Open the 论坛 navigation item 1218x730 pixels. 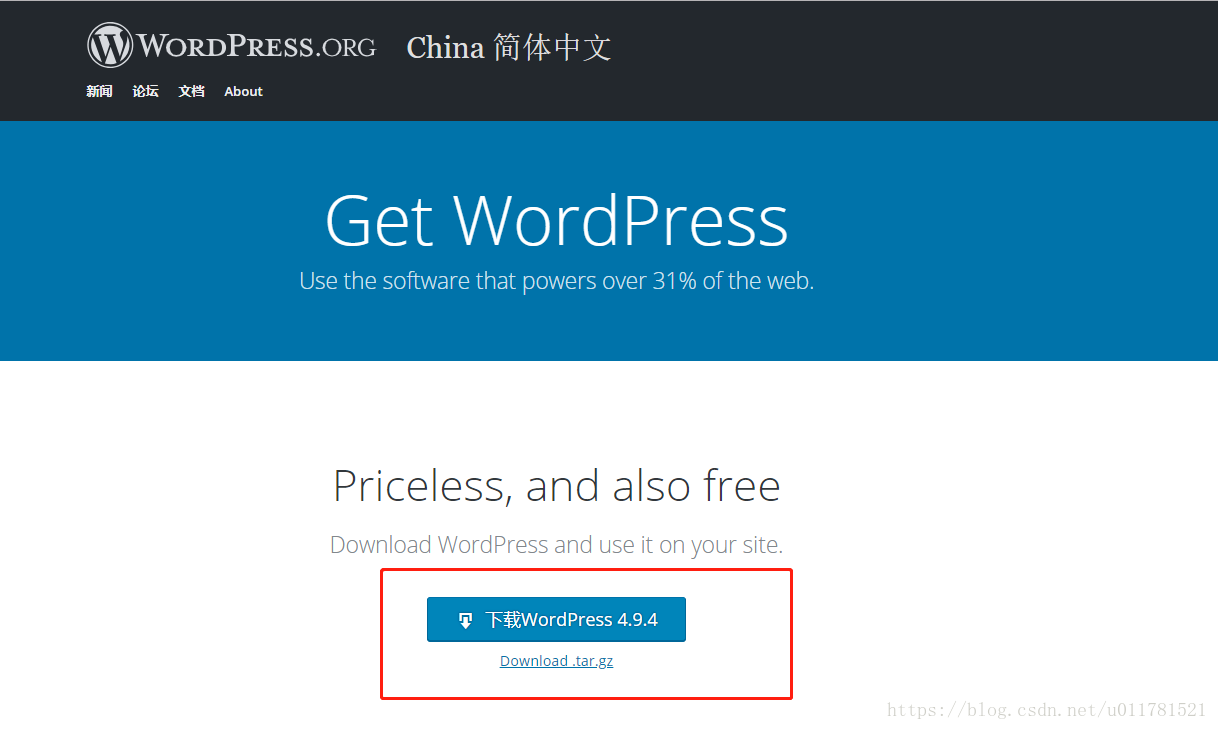click(x=145, y=91)
